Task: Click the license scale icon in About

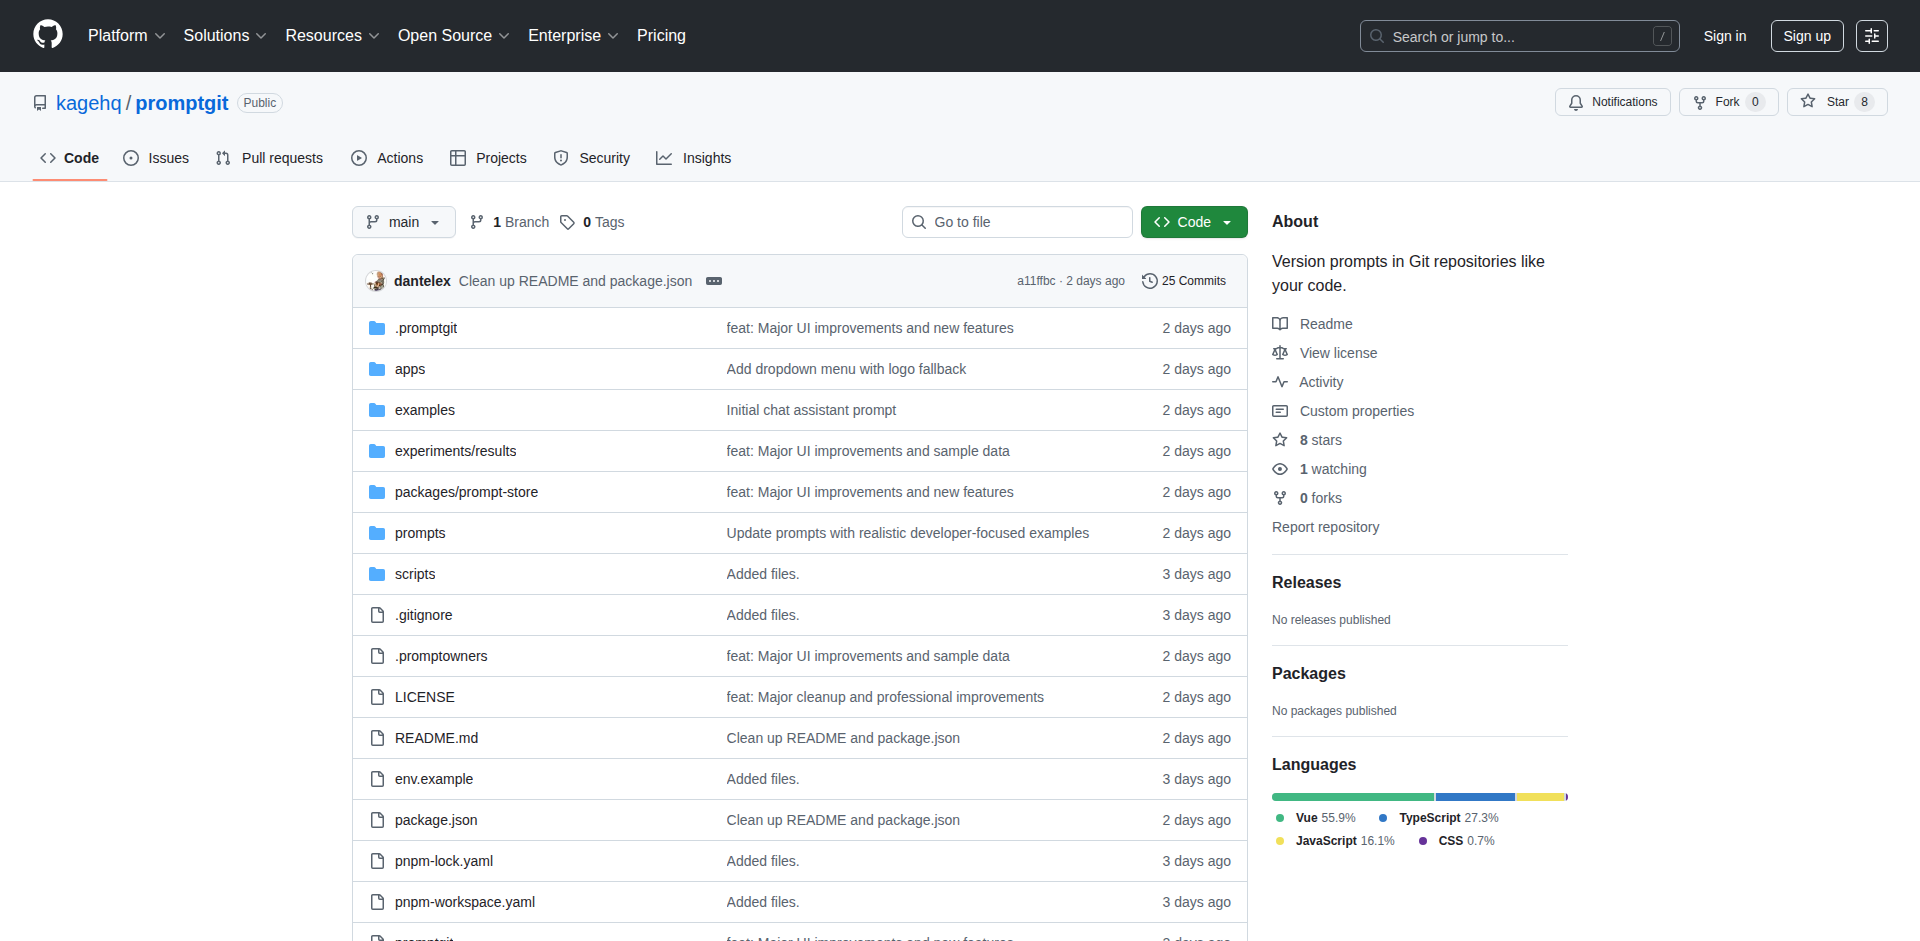Action: pos(1280,353)
